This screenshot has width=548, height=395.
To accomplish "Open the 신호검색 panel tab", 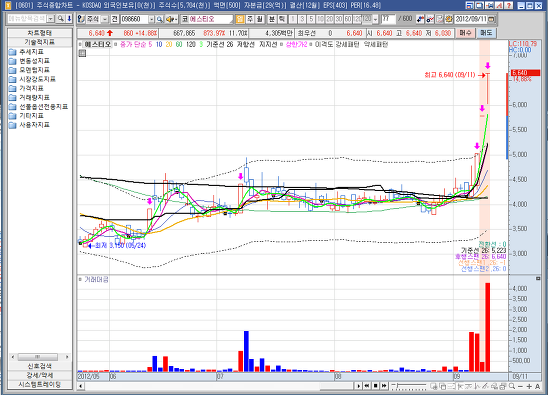I will pos(40,366).
